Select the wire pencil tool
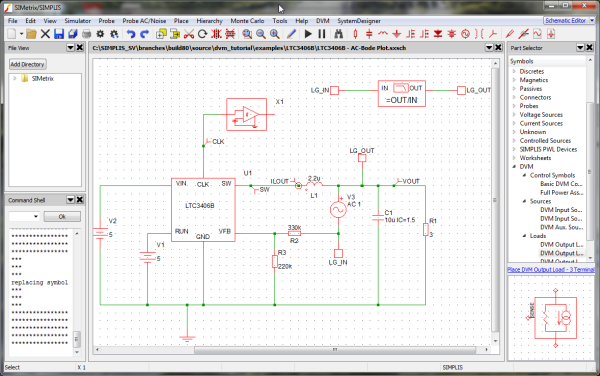The image size is (600, 376). (x=291, y=34)
